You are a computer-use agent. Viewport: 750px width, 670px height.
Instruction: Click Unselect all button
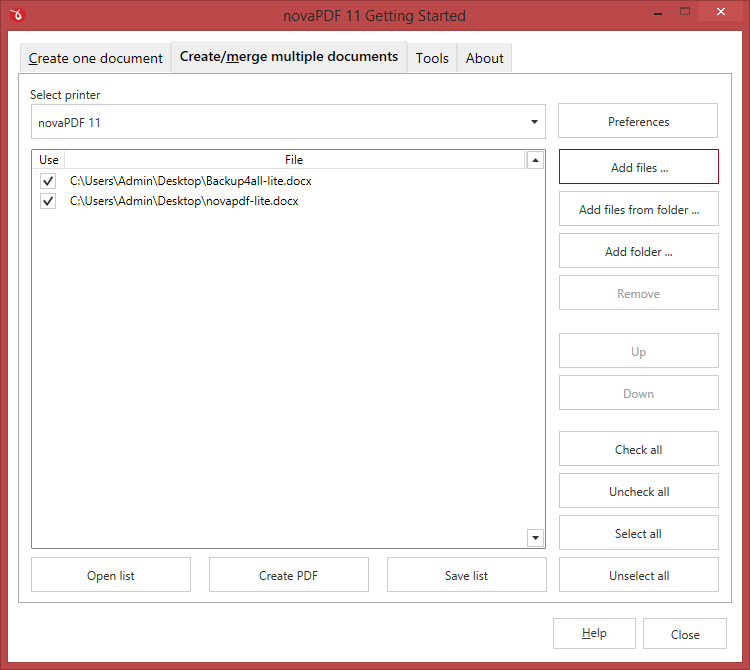(x=639, y=575)
